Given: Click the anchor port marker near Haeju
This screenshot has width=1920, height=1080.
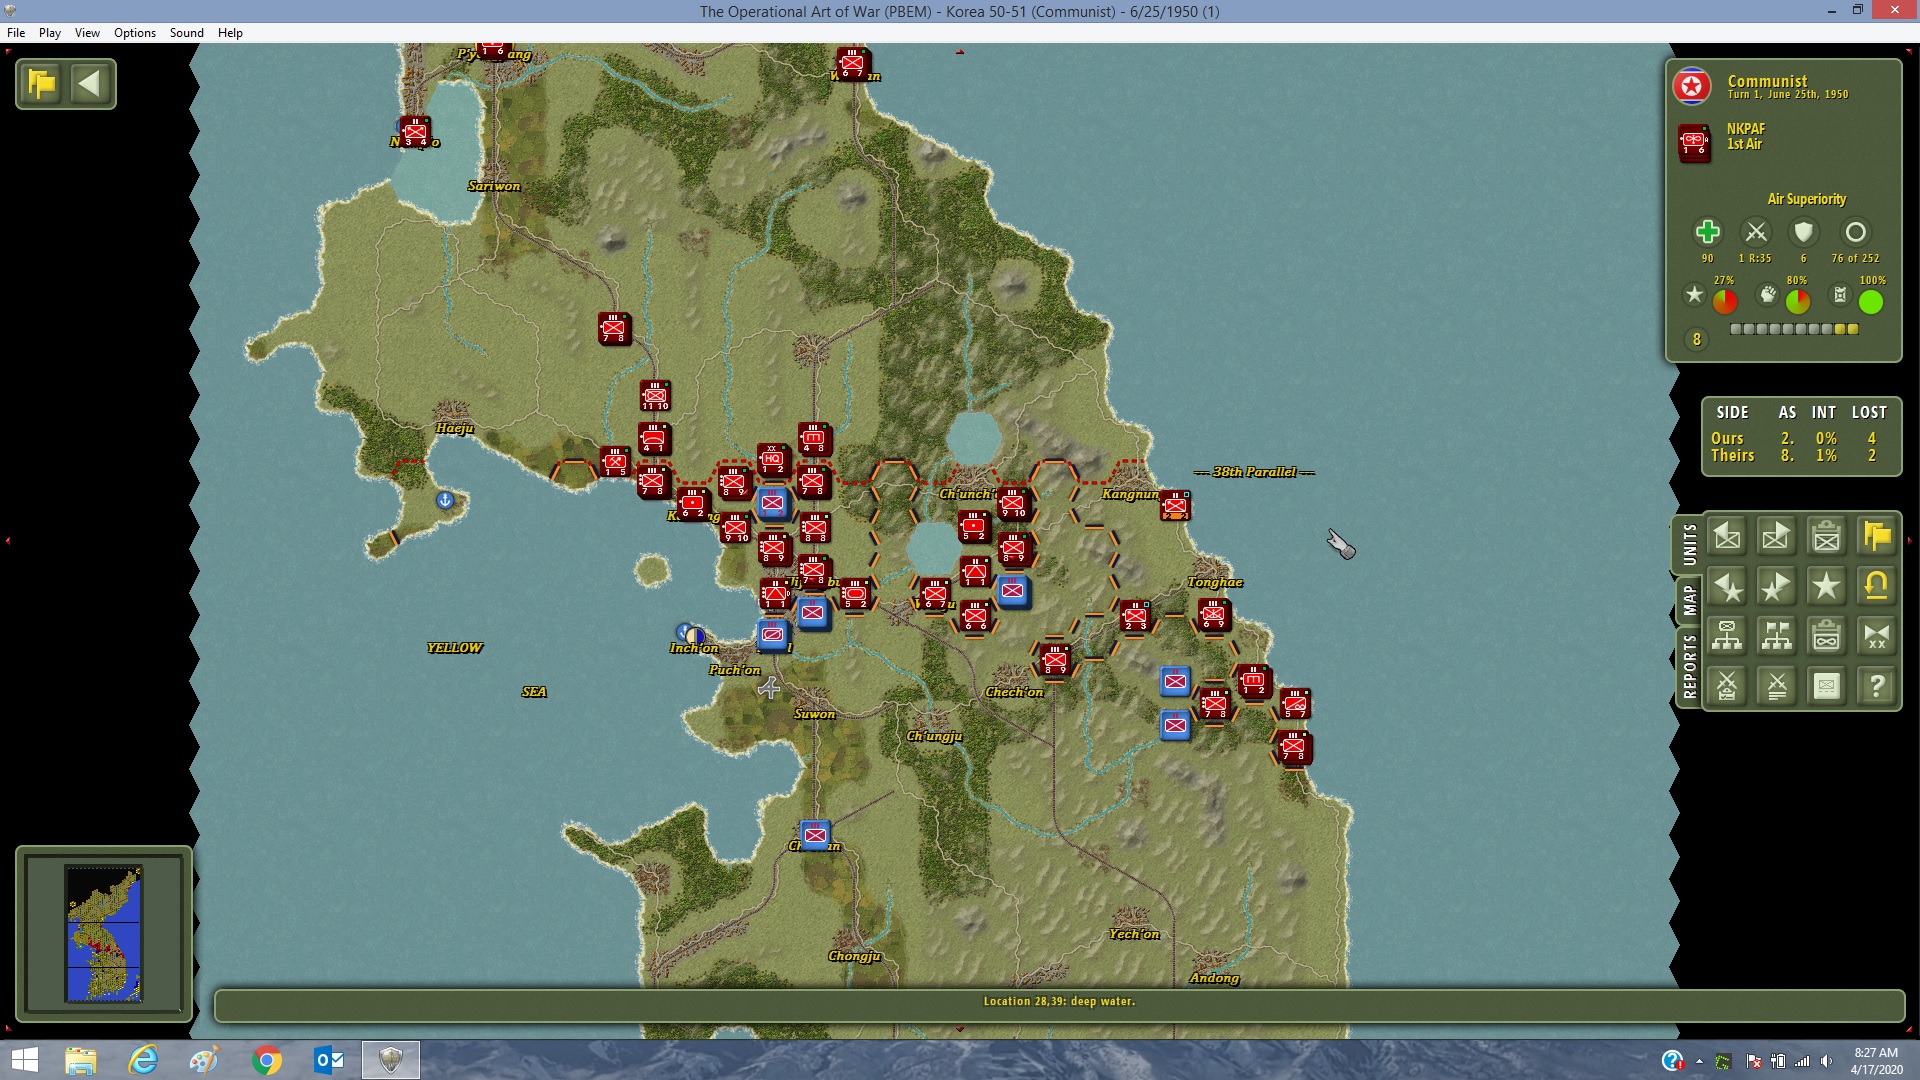Looking at the screenshot, I should (x=445, y=500).
